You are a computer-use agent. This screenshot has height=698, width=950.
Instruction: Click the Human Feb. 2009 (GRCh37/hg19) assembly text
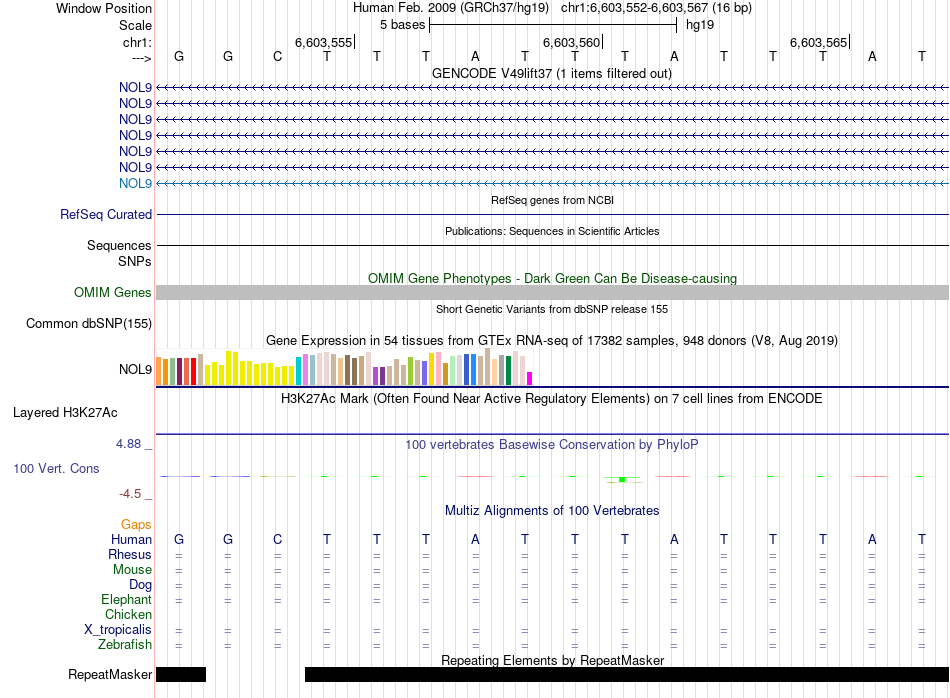pos(451,8)
